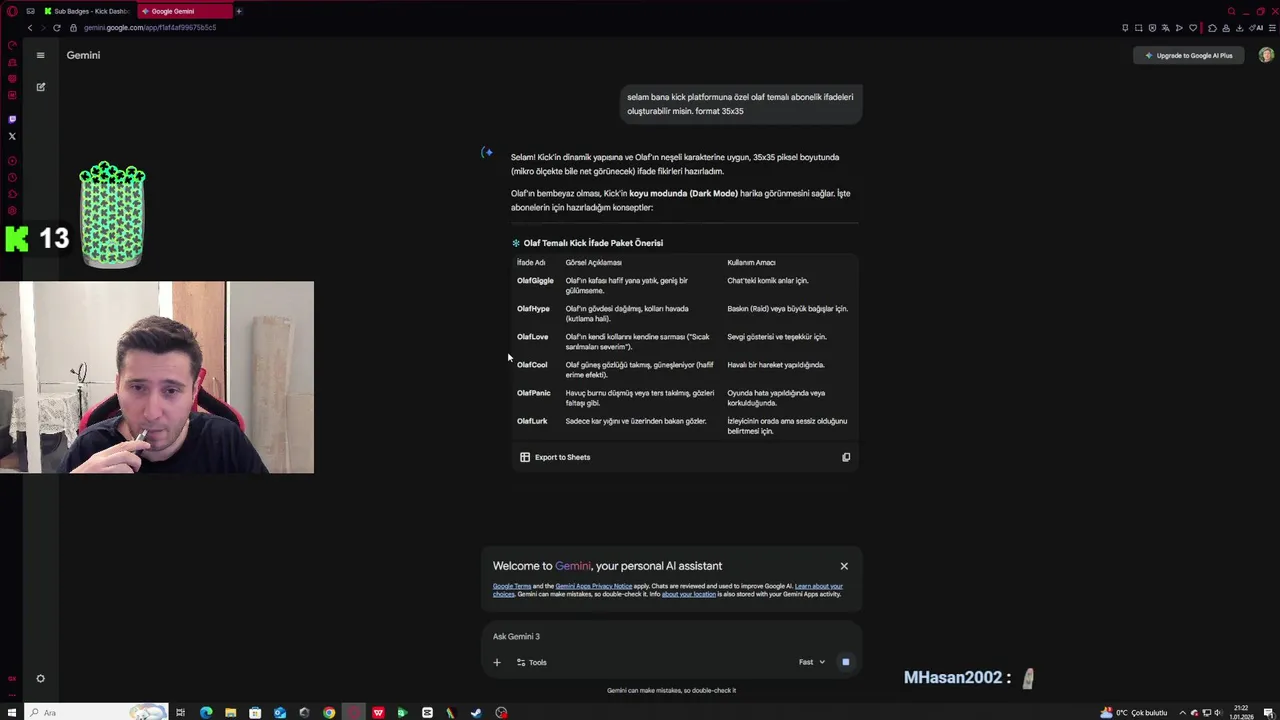Focus the Ask Gemini 3 prompt field
This screenshot has height=720, width=1280.
670,636
